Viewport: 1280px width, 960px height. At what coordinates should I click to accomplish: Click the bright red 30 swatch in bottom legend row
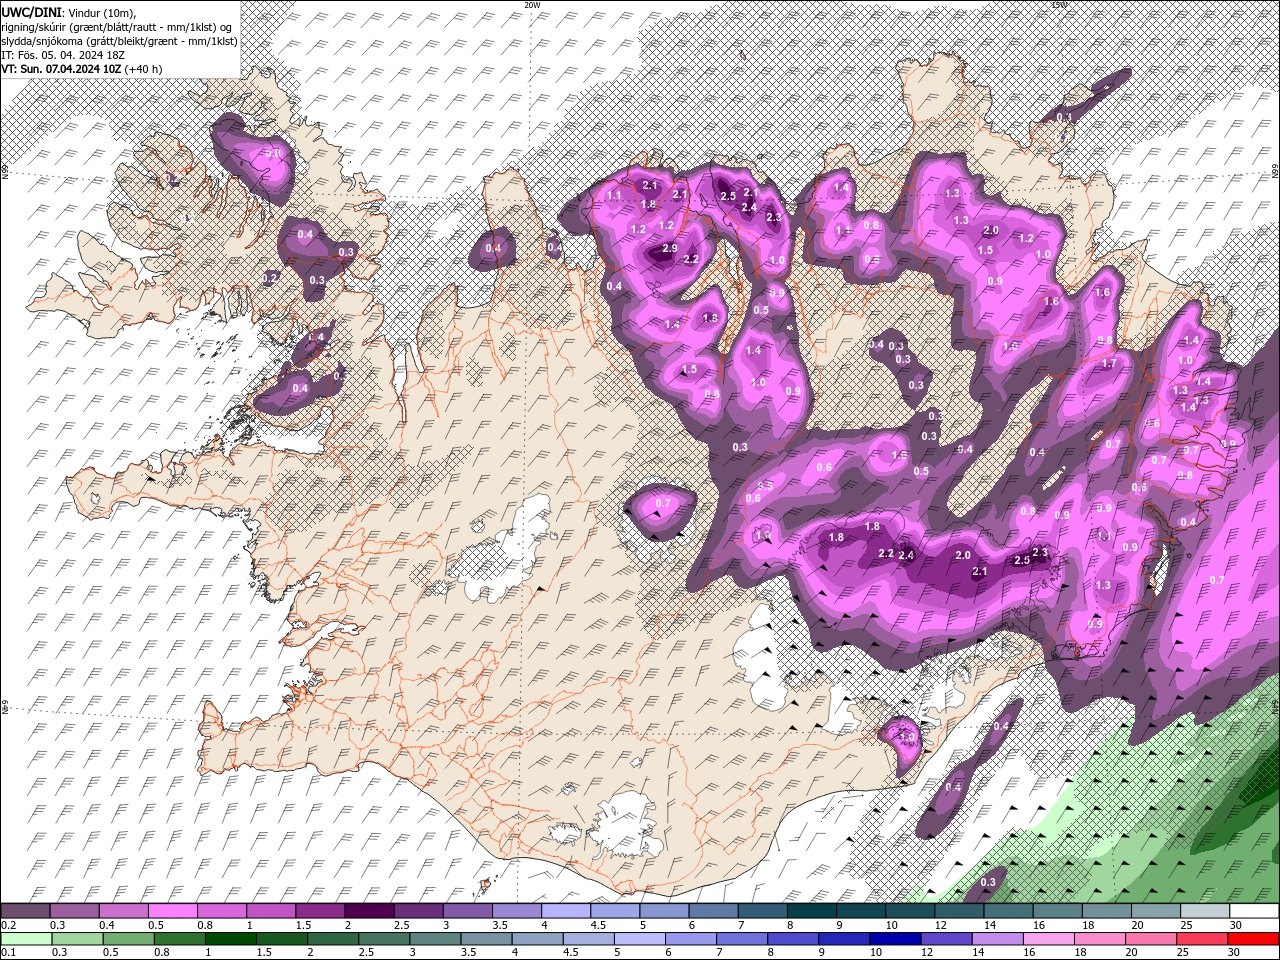tap(1254, 939)
